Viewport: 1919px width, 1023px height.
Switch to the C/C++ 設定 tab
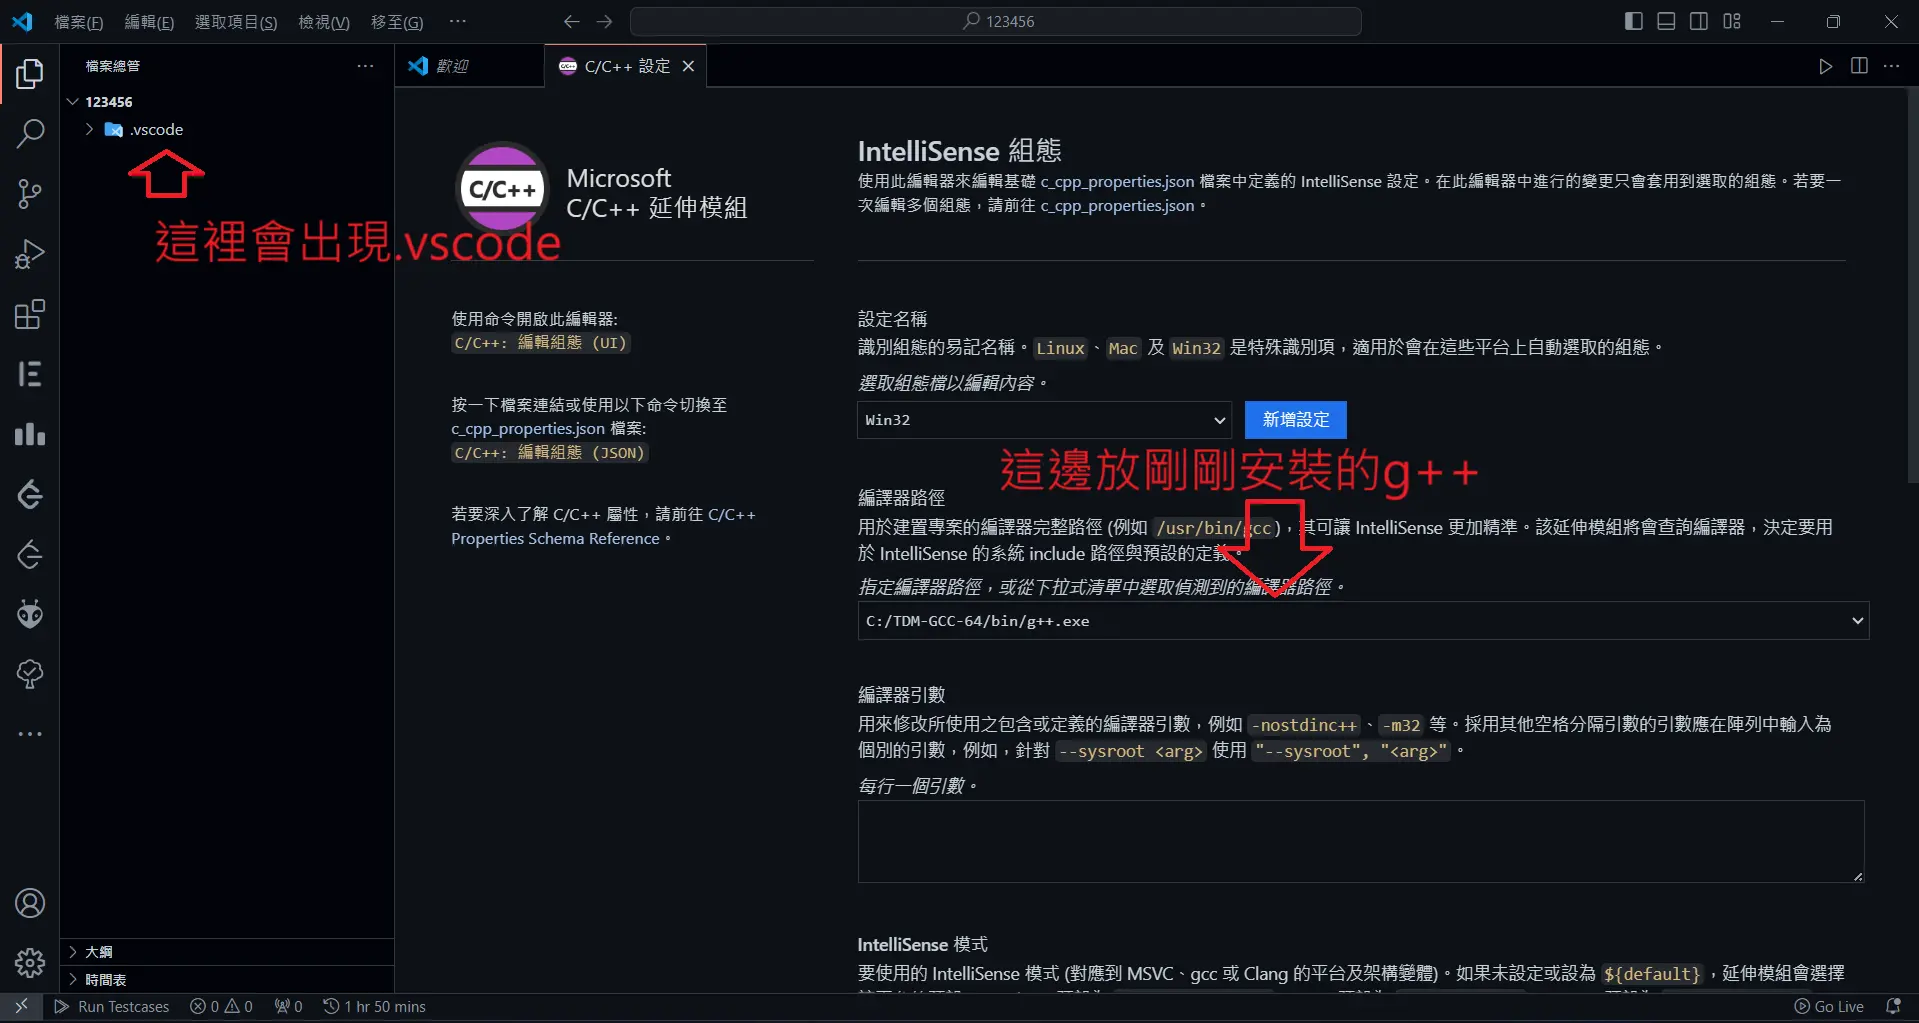pyautogui.click(x=620, y=66)
